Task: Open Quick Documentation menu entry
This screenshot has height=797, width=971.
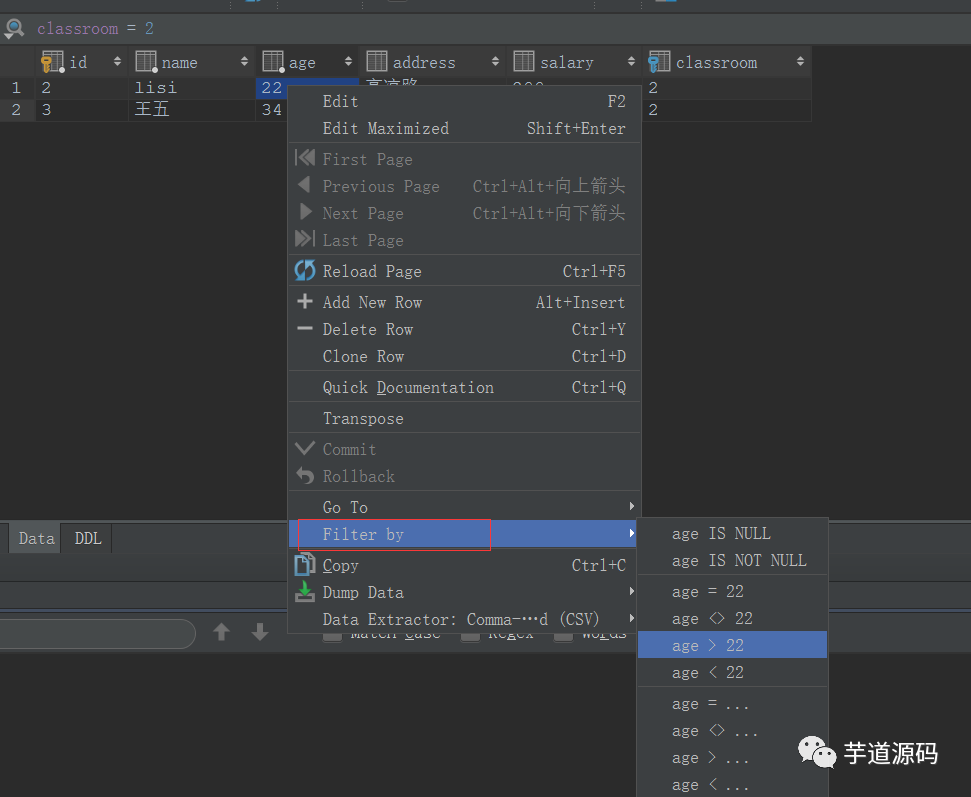Action: (464, 387)
